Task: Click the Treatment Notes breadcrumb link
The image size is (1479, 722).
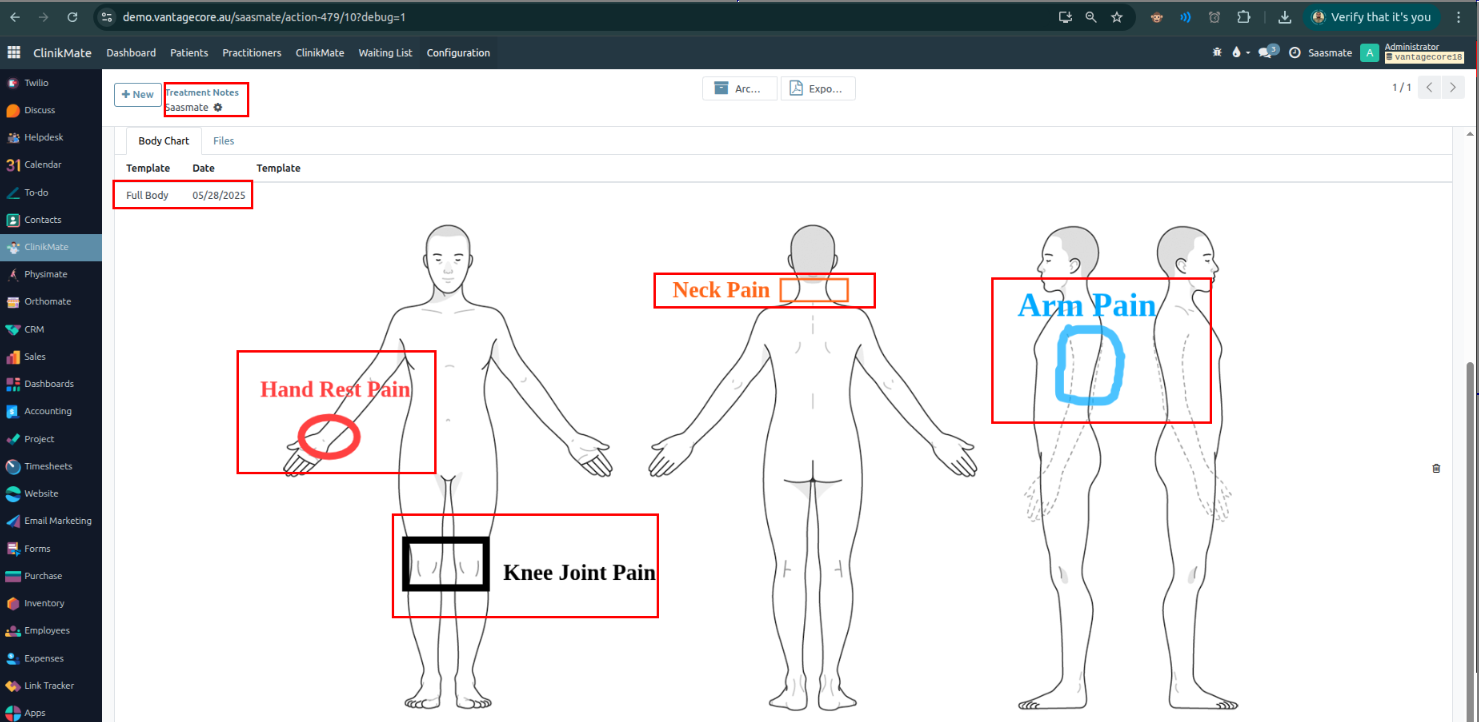Action: click(x=201, y=92)
